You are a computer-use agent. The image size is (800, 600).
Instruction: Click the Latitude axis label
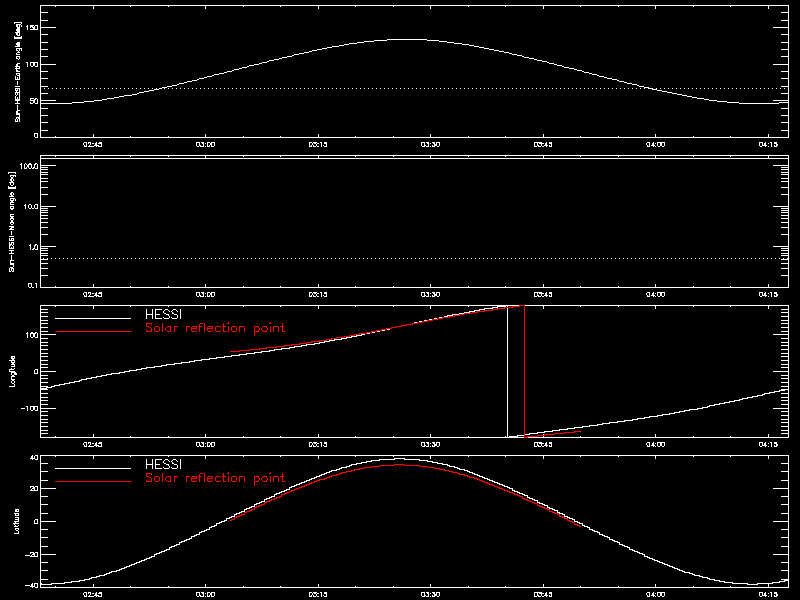[17, 521]
